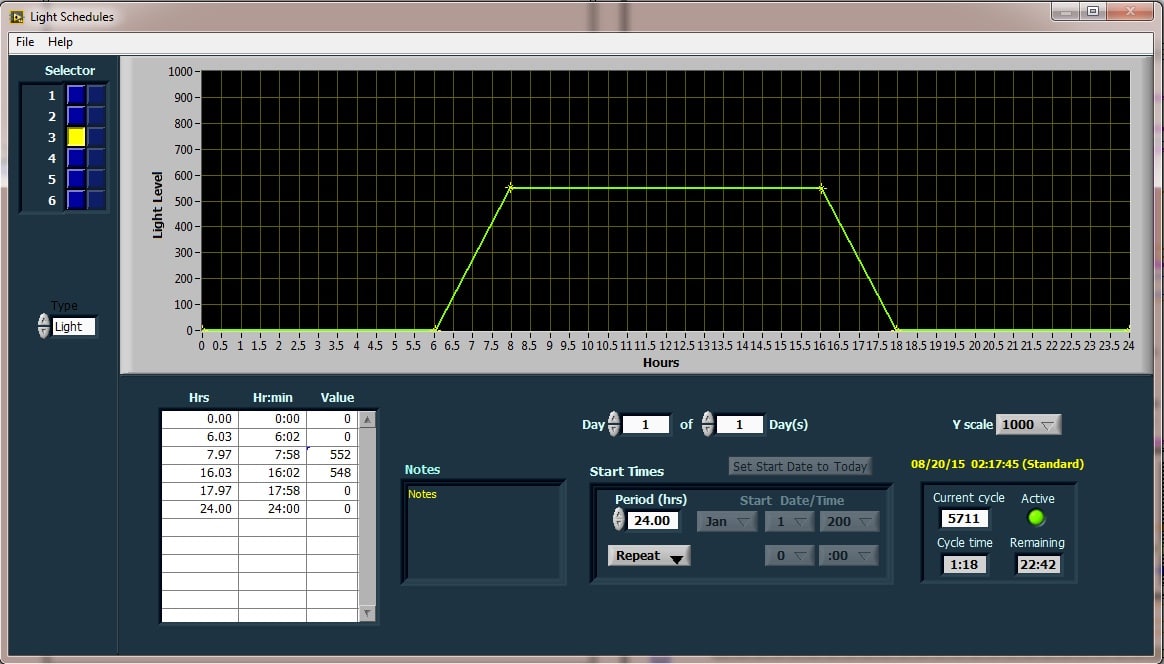Click Set Start Date to Today button
This screenshot has height=664, width=1164.
800,466
